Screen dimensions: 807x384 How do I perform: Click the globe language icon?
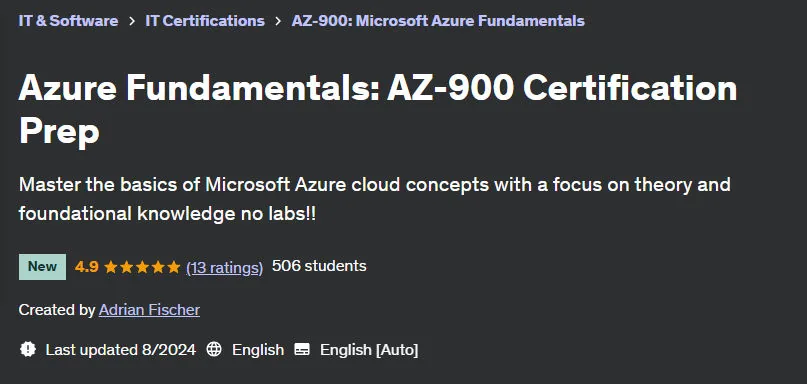214,350
